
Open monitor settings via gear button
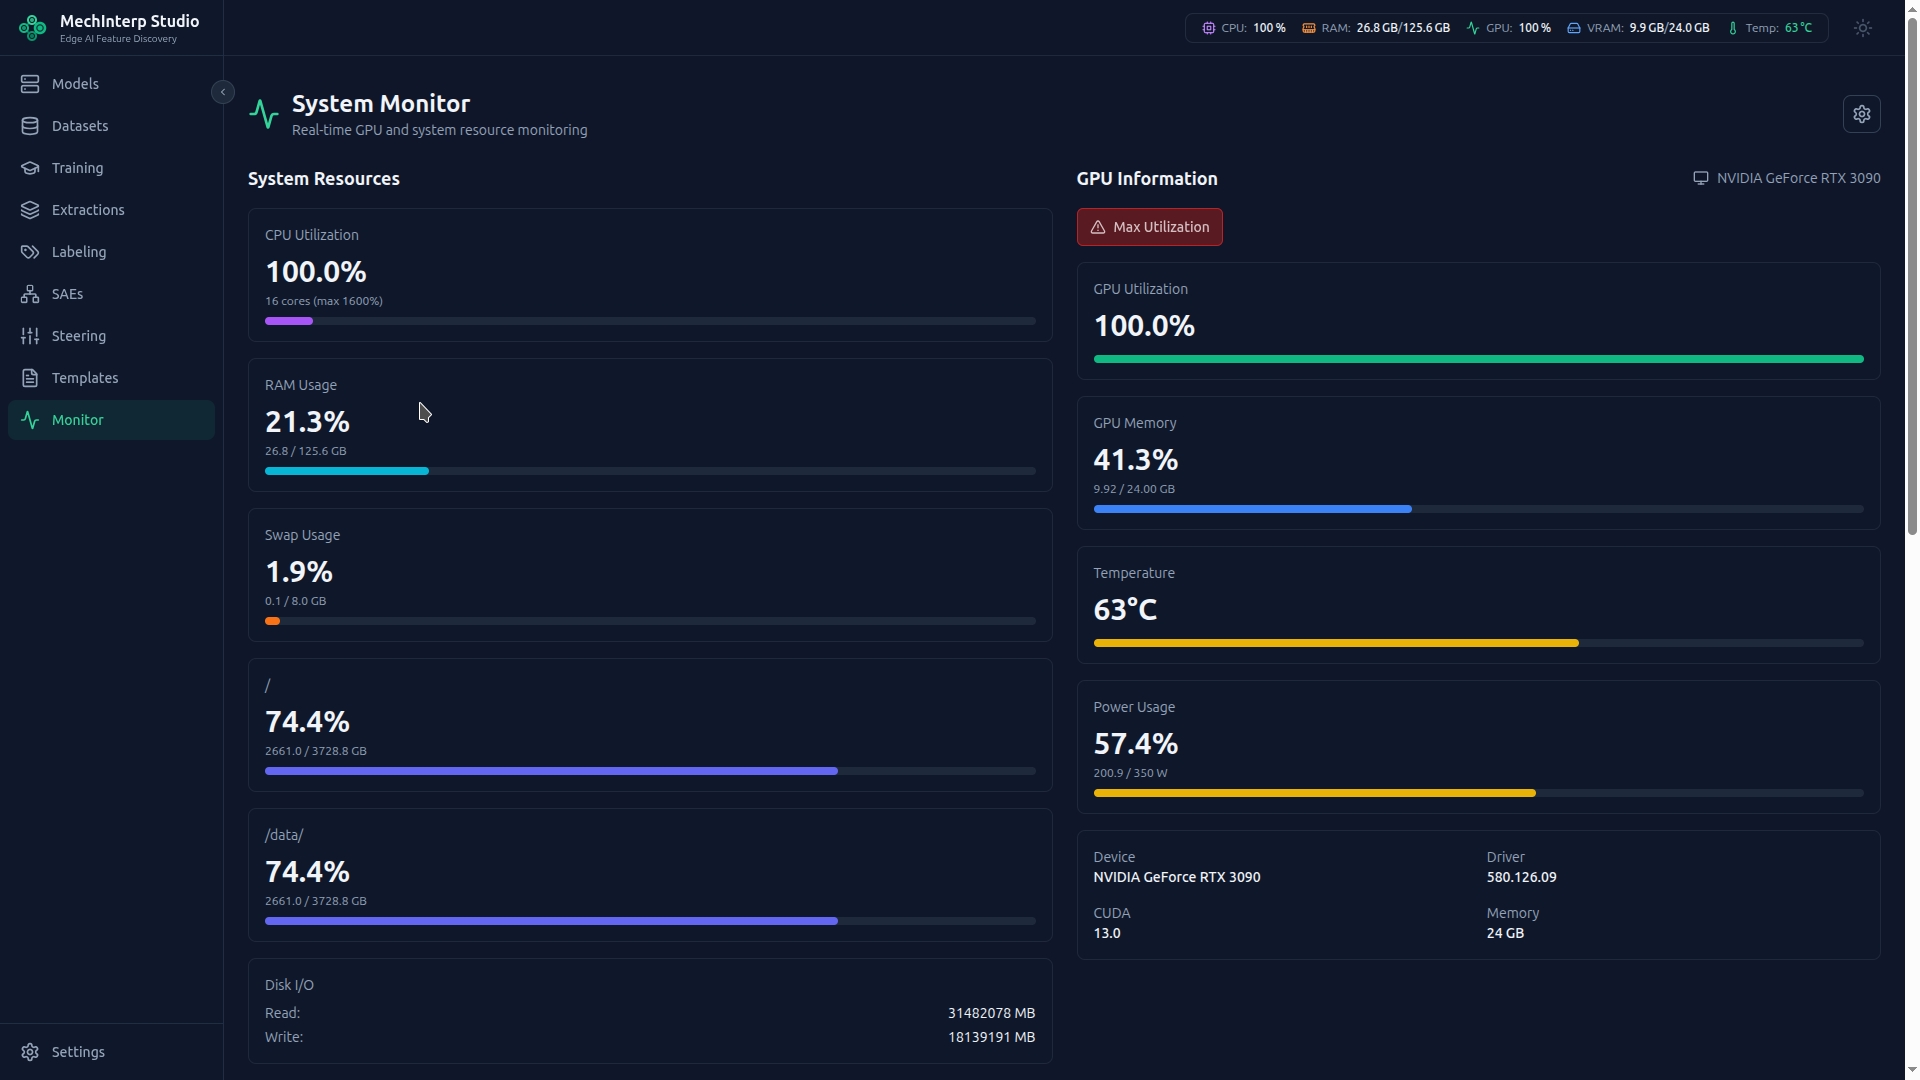(x=1862, y=114)
